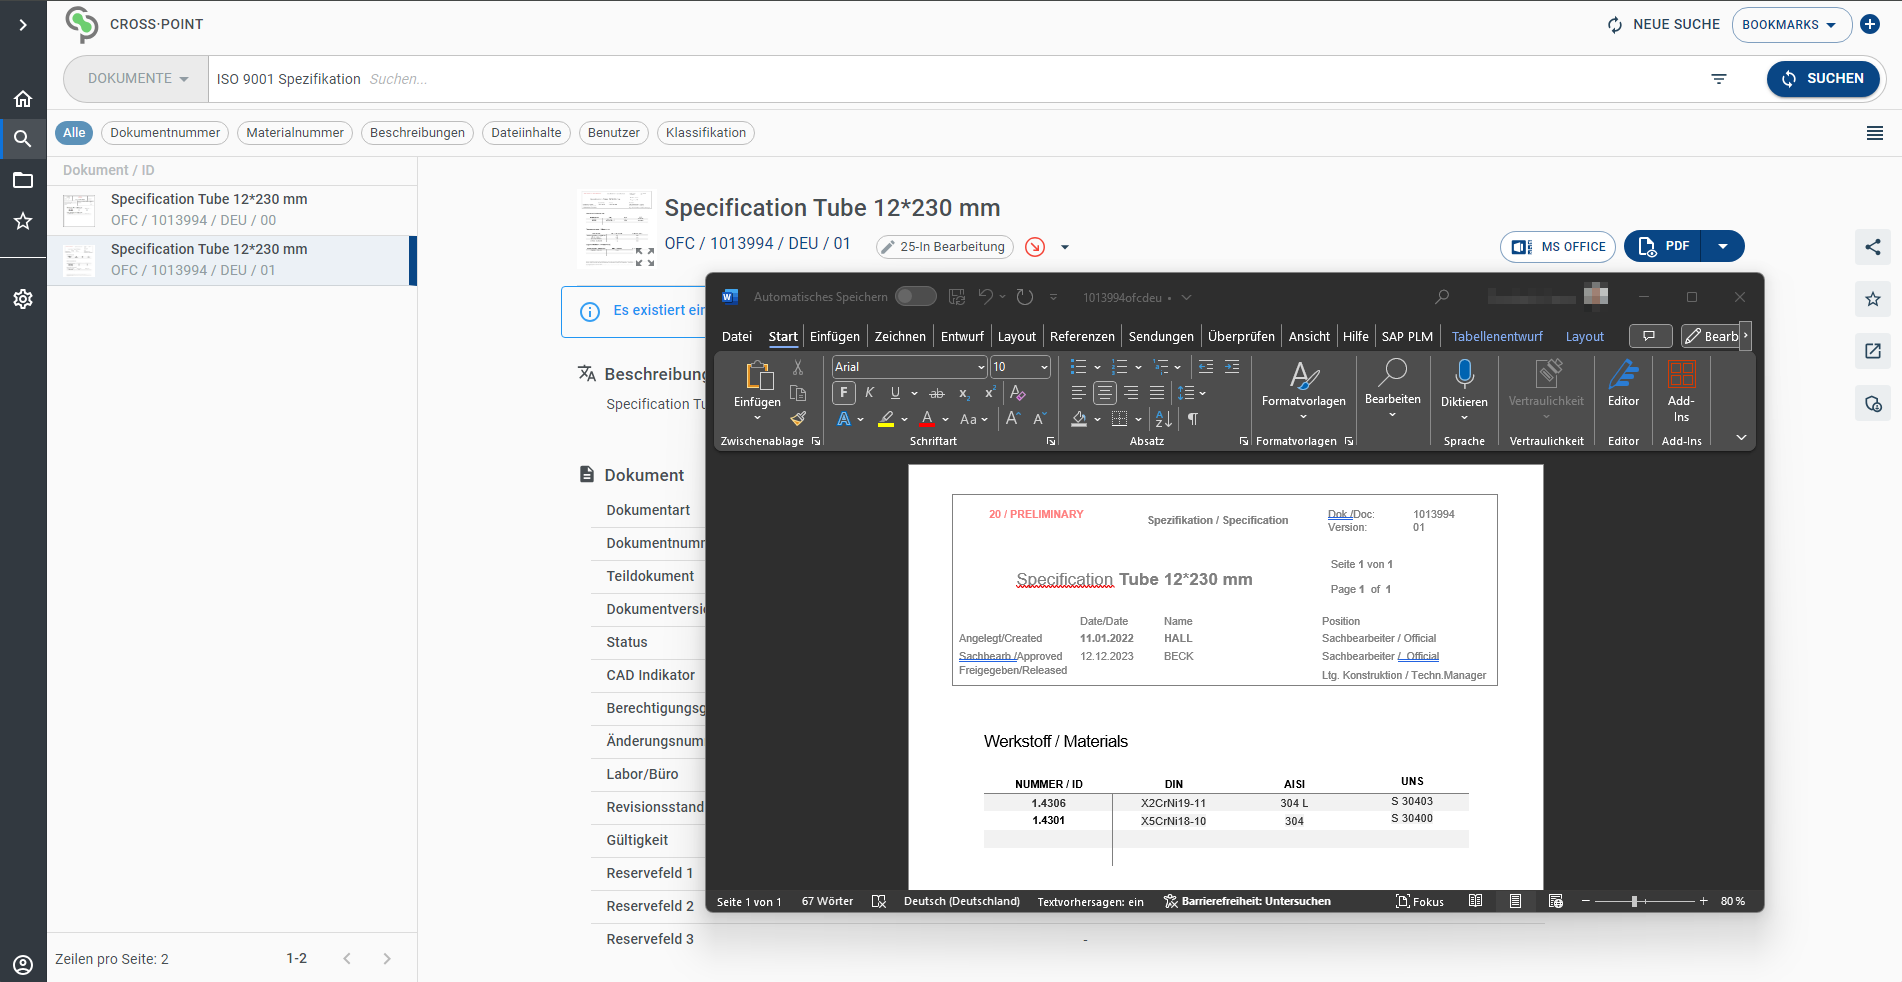Apply subscript formatting in Word
The width and height of the screenshot is (1902, 982).
coord(964,393)
